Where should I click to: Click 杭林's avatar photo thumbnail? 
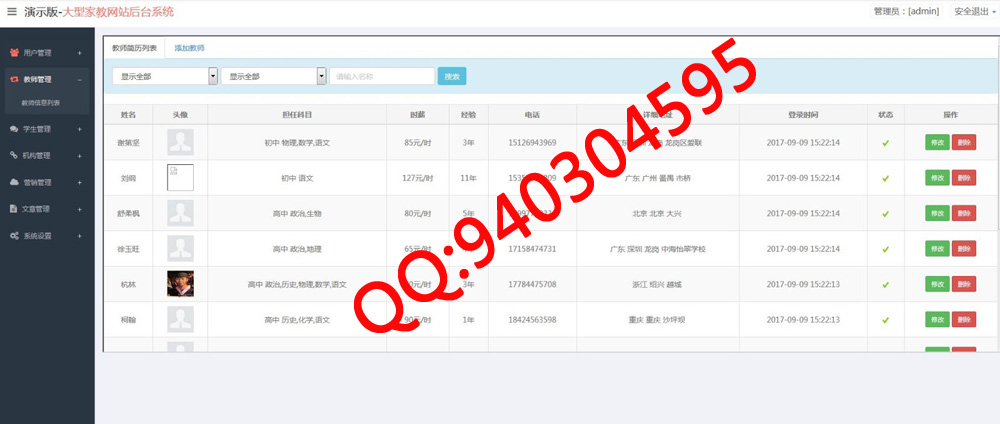click(180, 284)
